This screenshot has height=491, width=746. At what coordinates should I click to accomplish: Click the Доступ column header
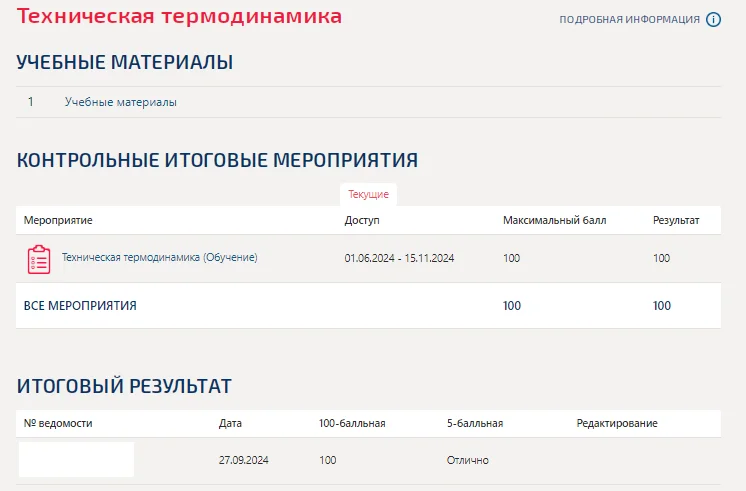pos(362,220)
